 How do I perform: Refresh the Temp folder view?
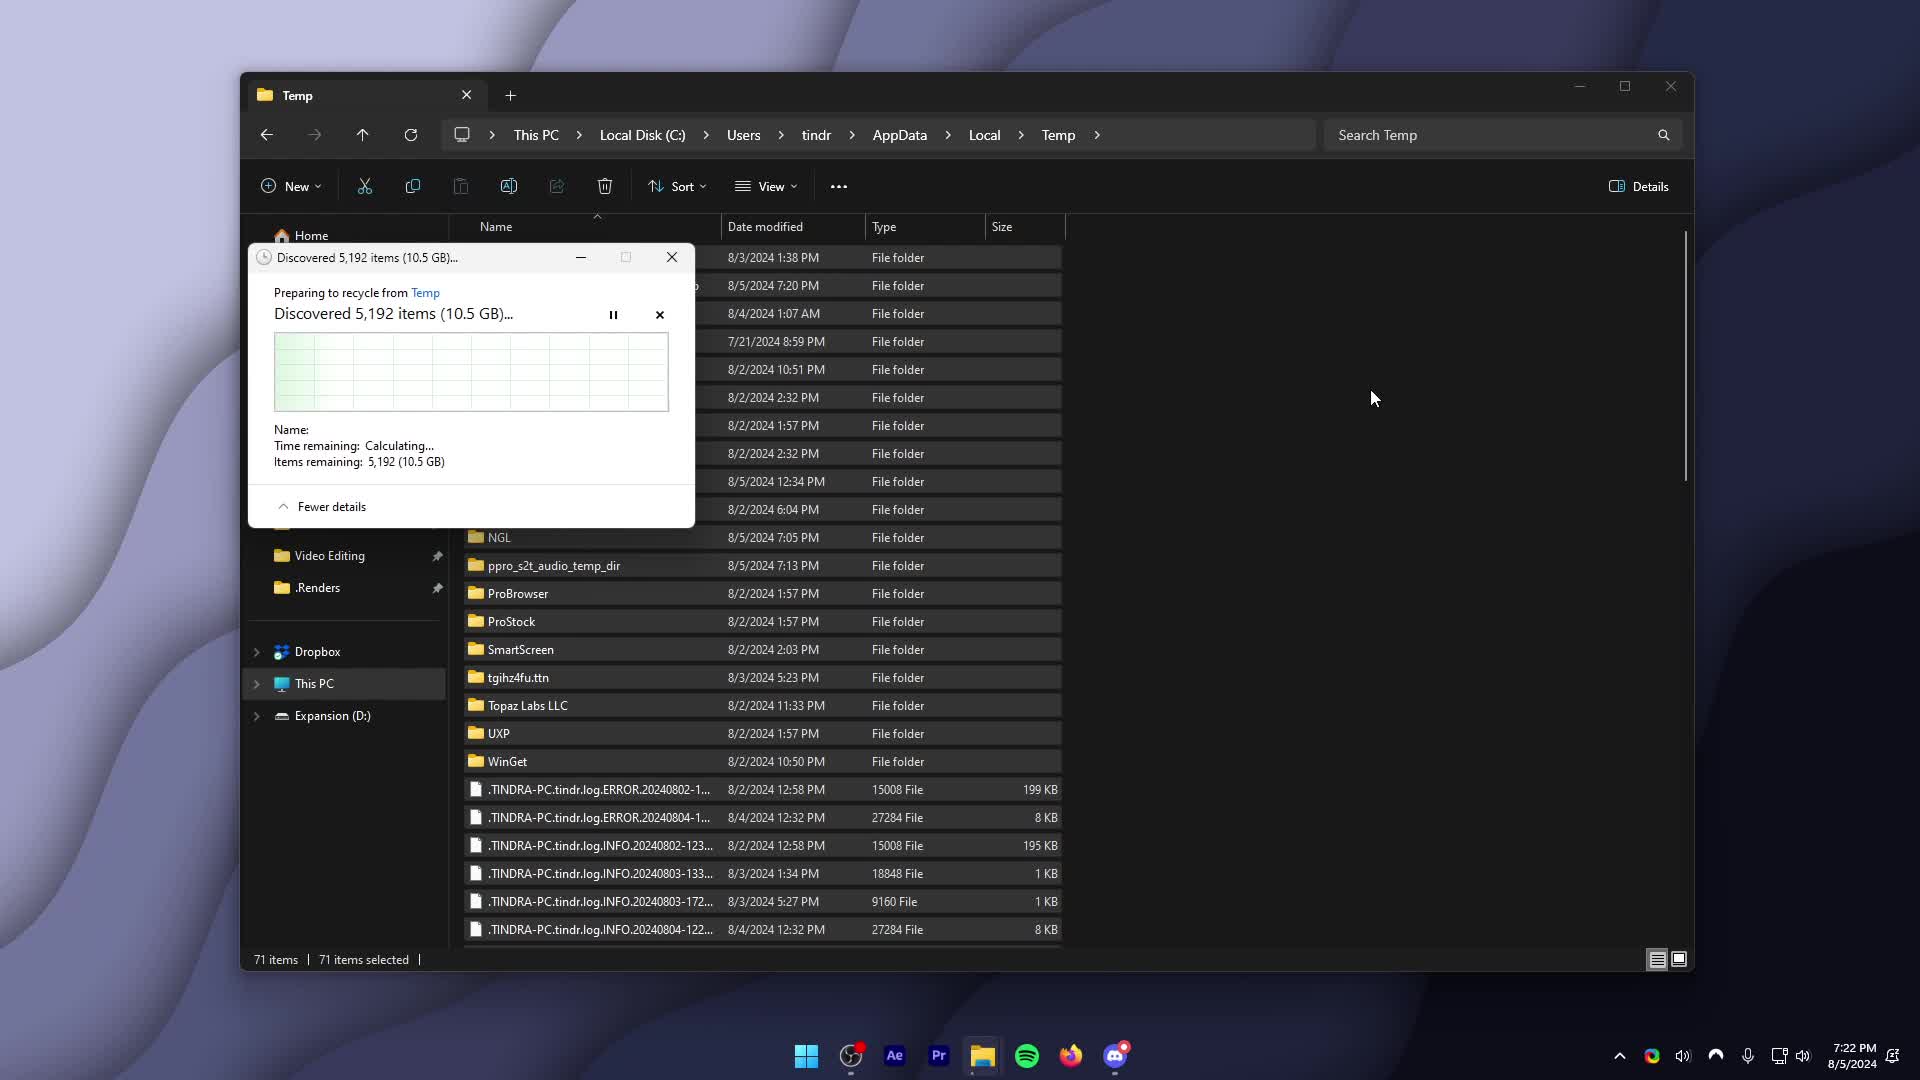point(411,135)
